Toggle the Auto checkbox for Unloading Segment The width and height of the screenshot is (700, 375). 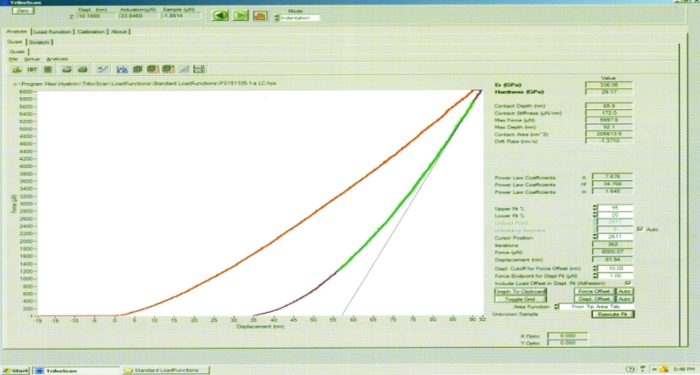640,229
